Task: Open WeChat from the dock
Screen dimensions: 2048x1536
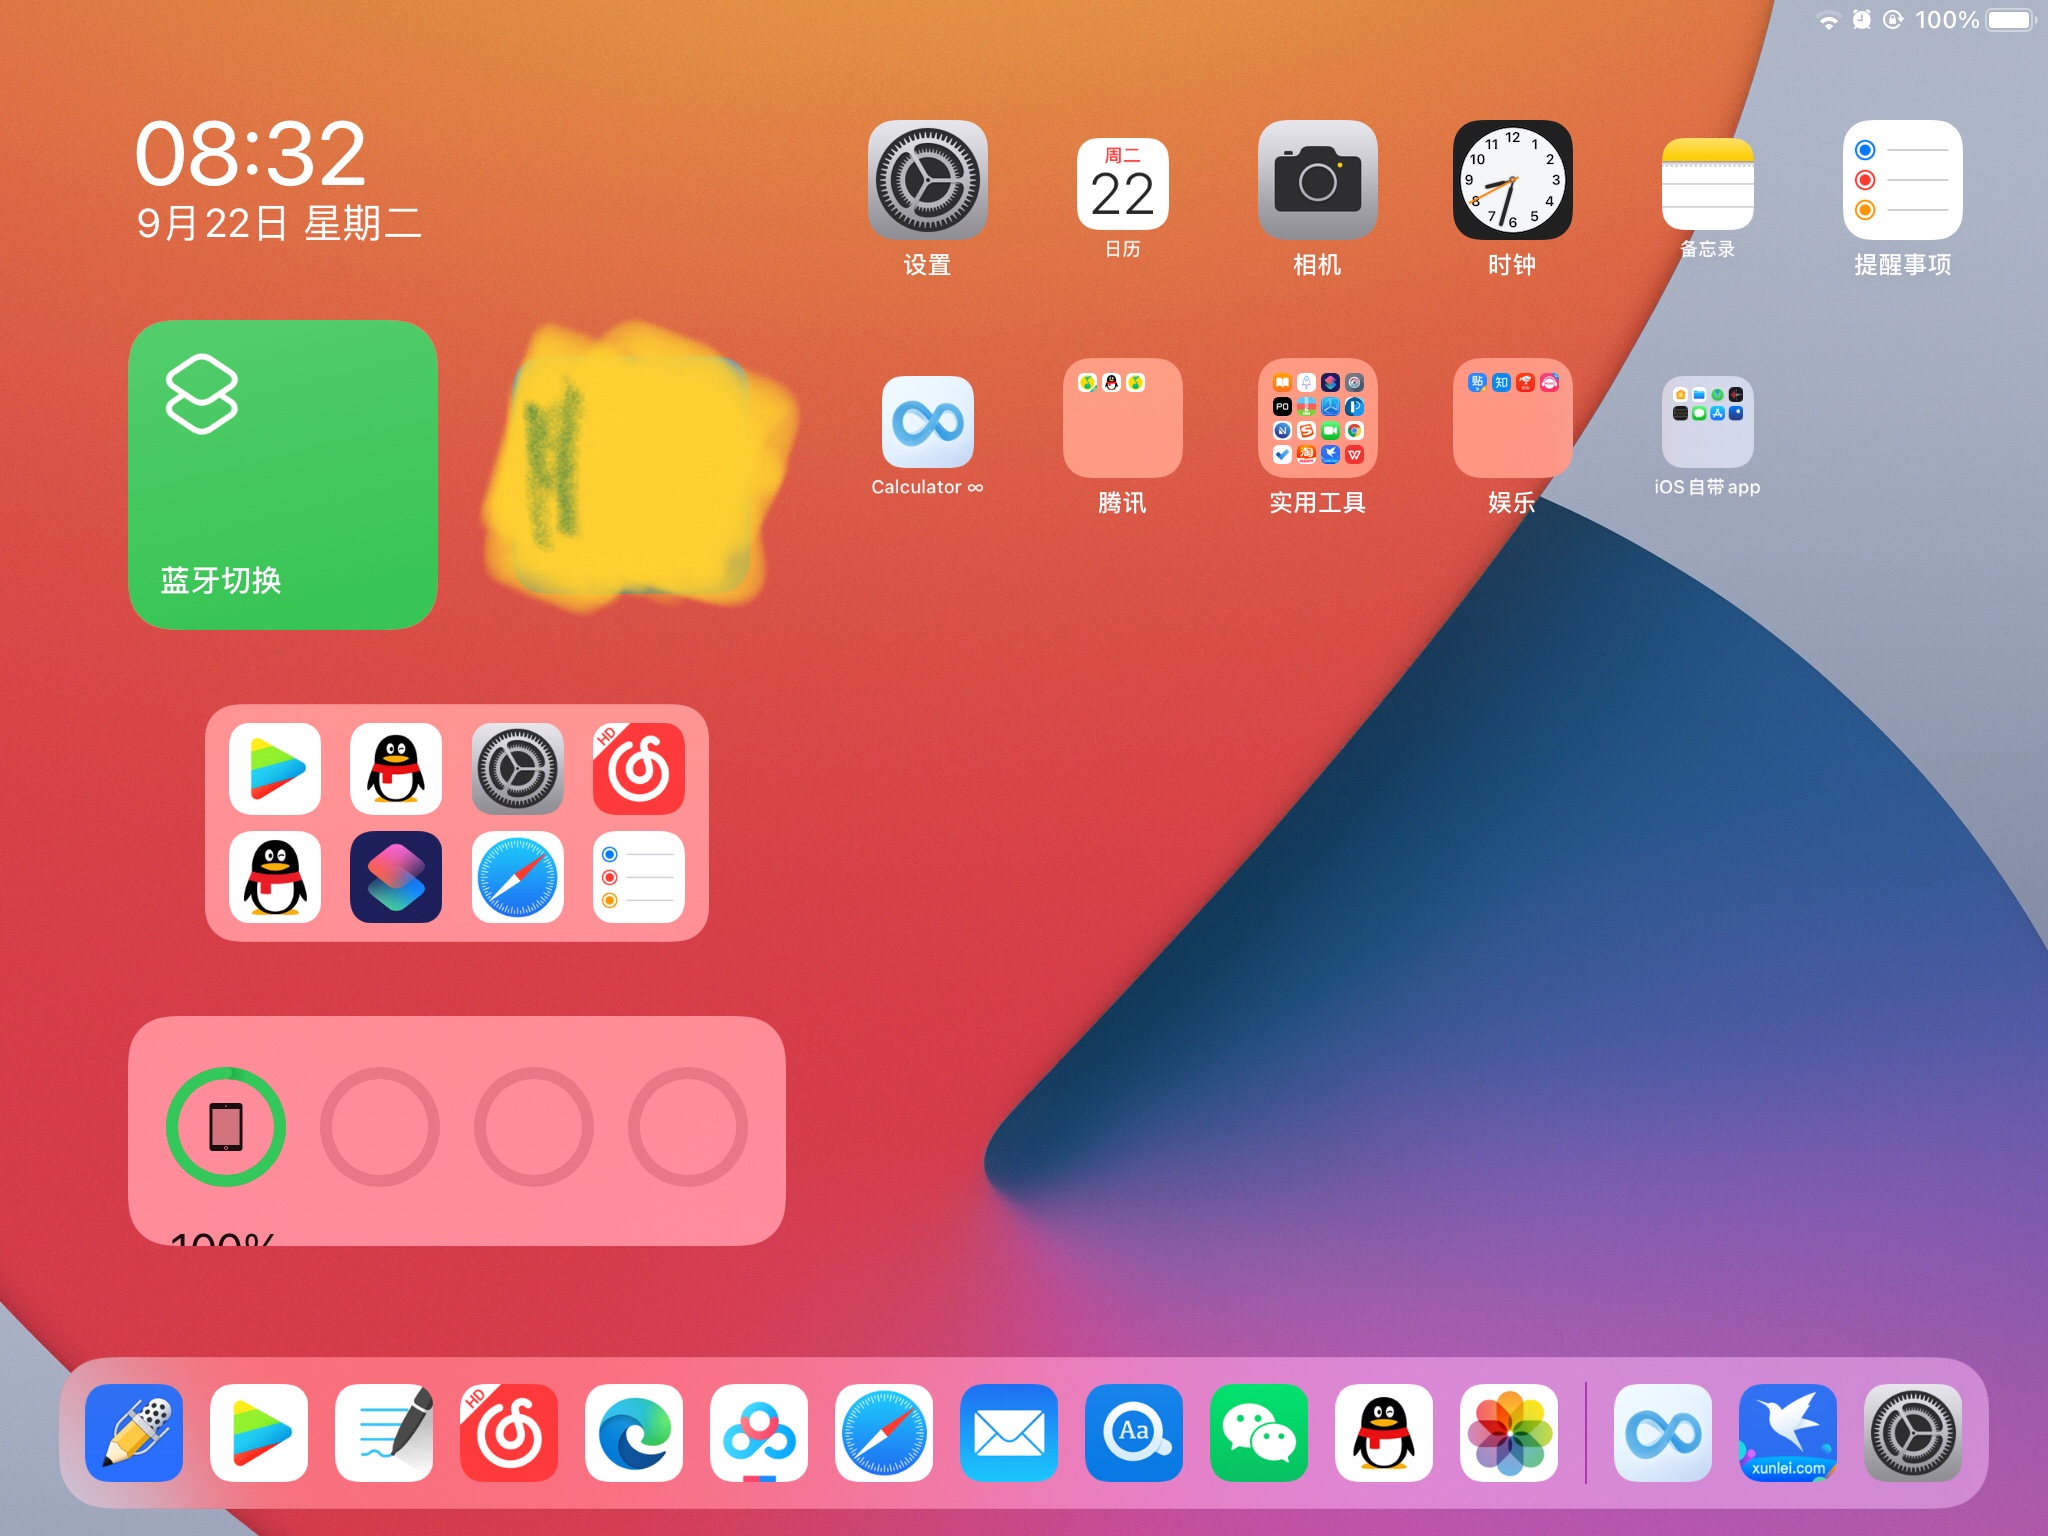Action: pos(1258,1433)
